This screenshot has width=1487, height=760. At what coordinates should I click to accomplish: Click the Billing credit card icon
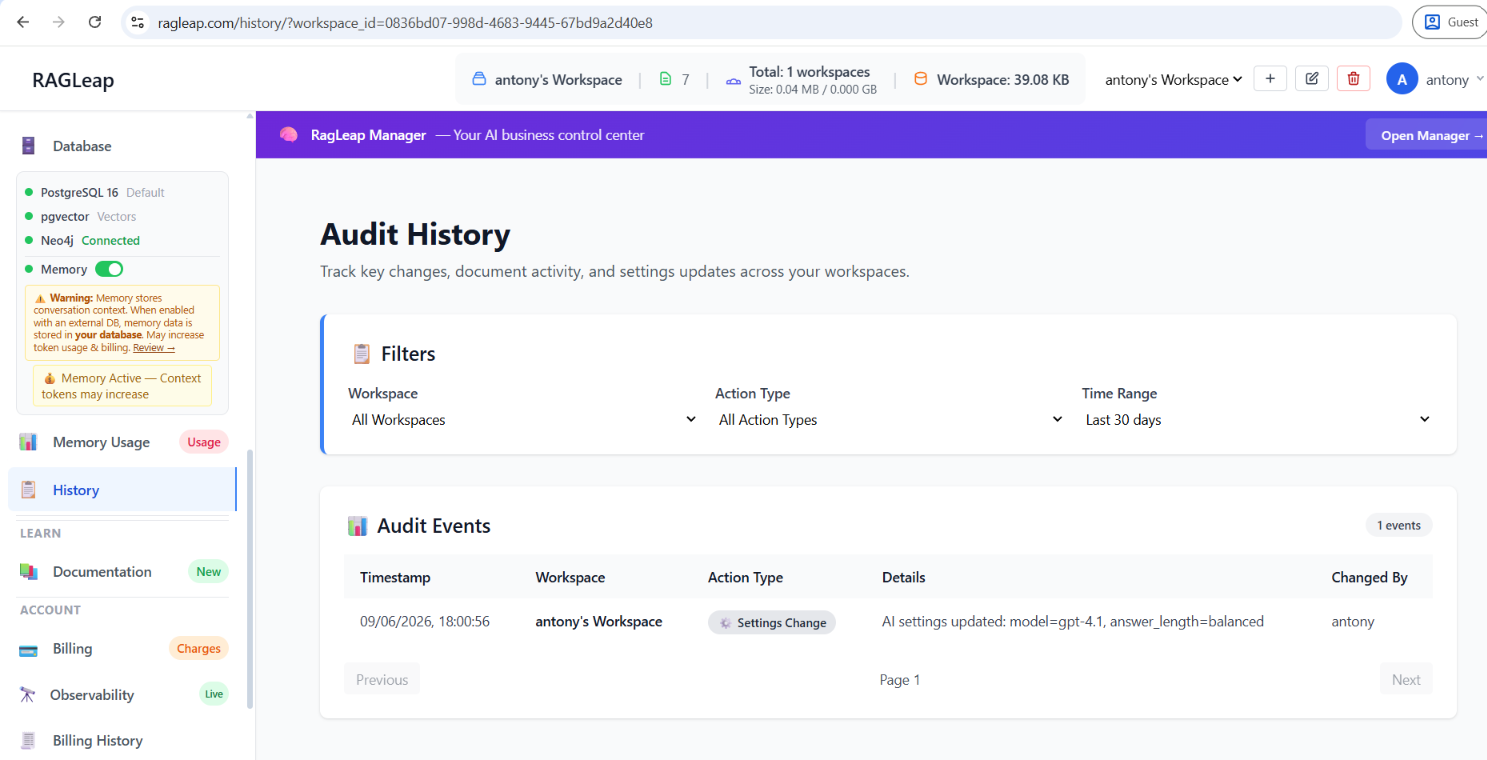tap(28, 649)
